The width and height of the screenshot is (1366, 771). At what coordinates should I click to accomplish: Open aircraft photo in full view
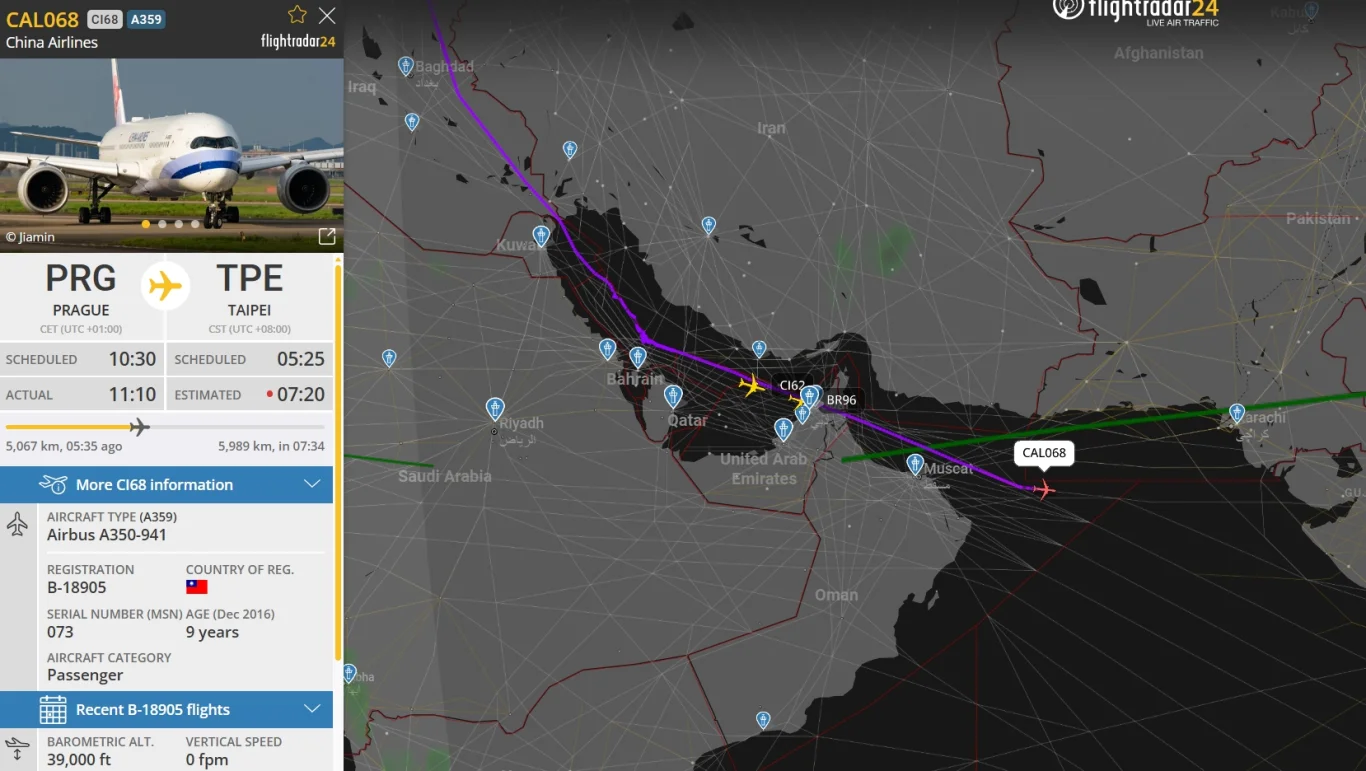click(327, 237)
